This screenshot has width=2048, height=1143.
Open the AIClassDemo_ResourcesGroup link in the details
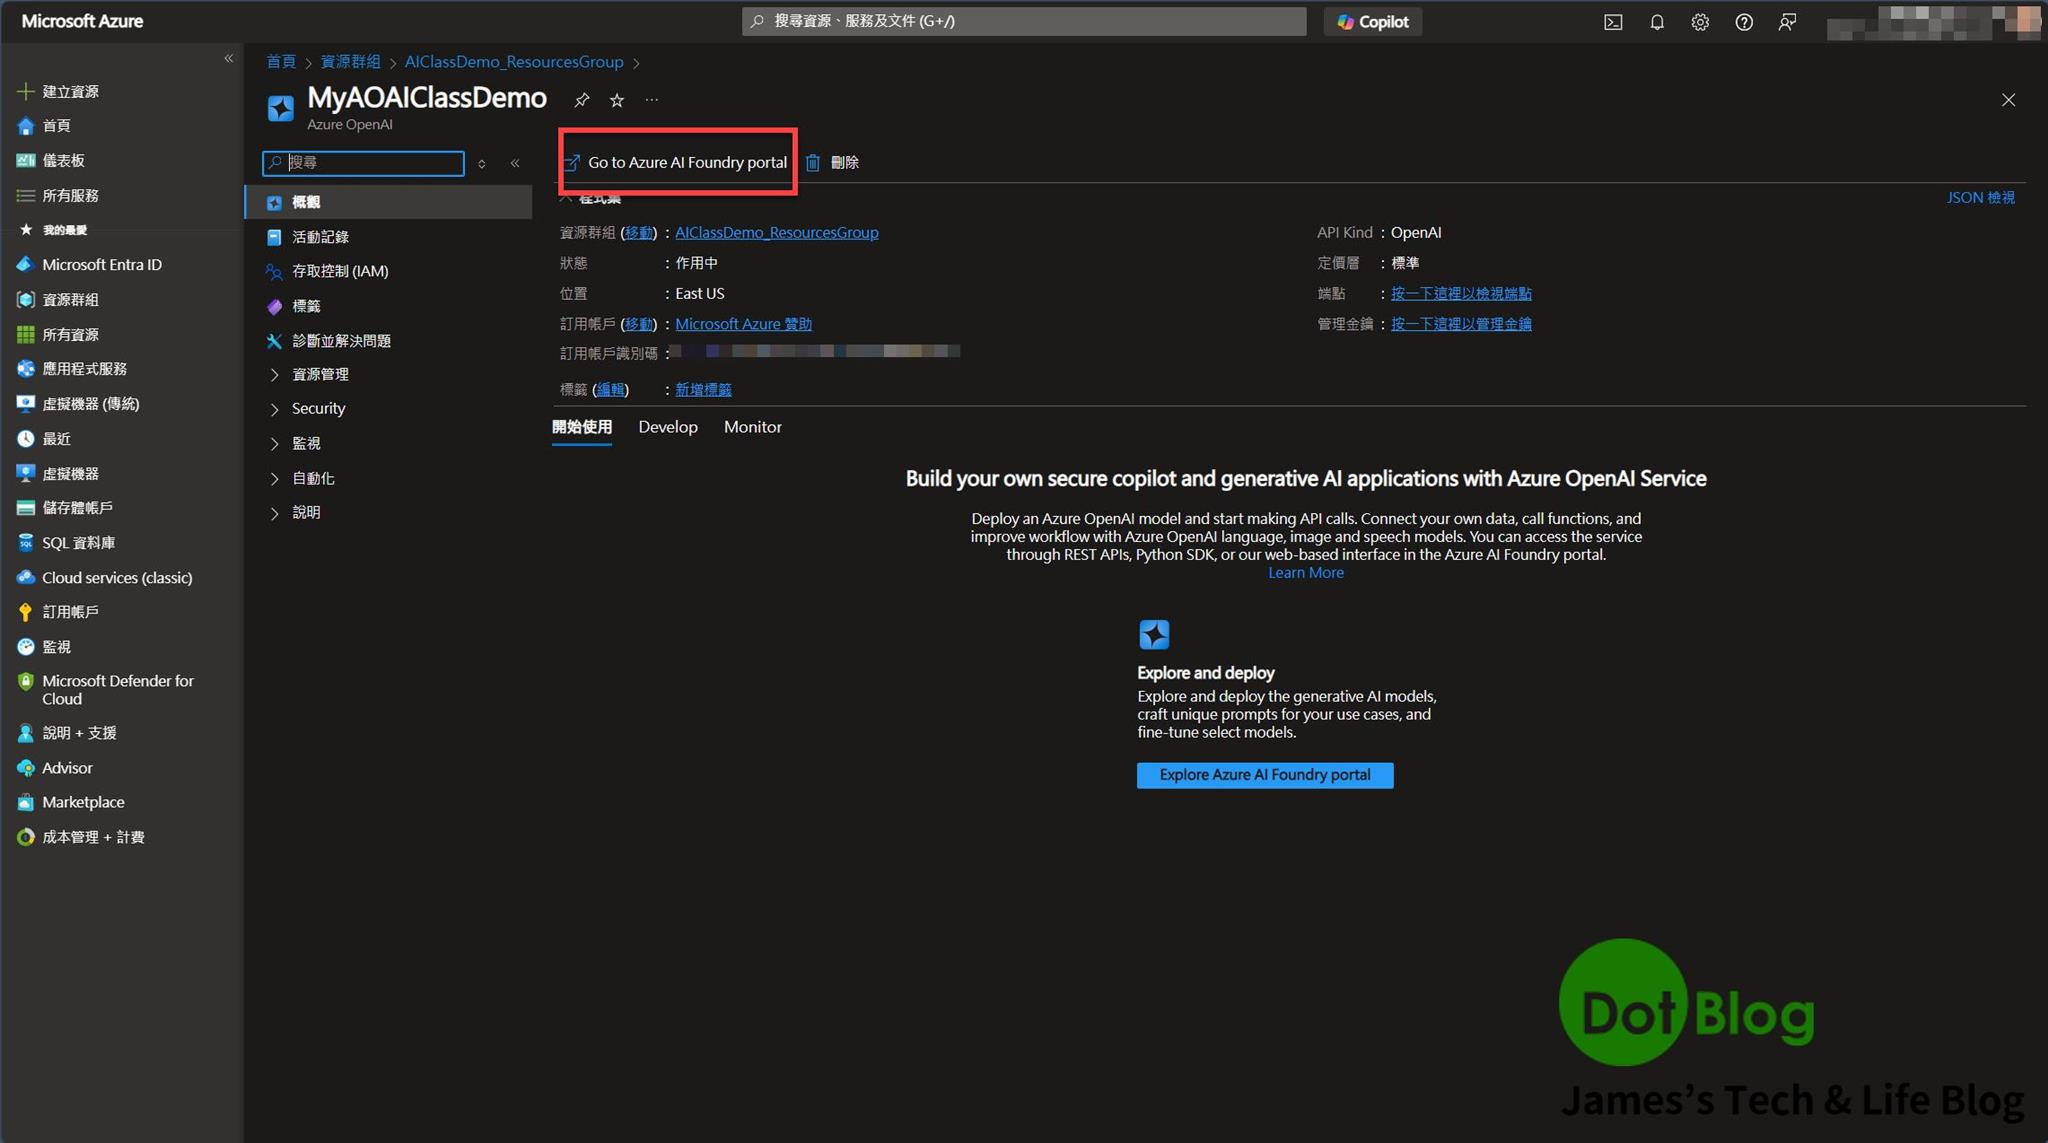(776, 232)
